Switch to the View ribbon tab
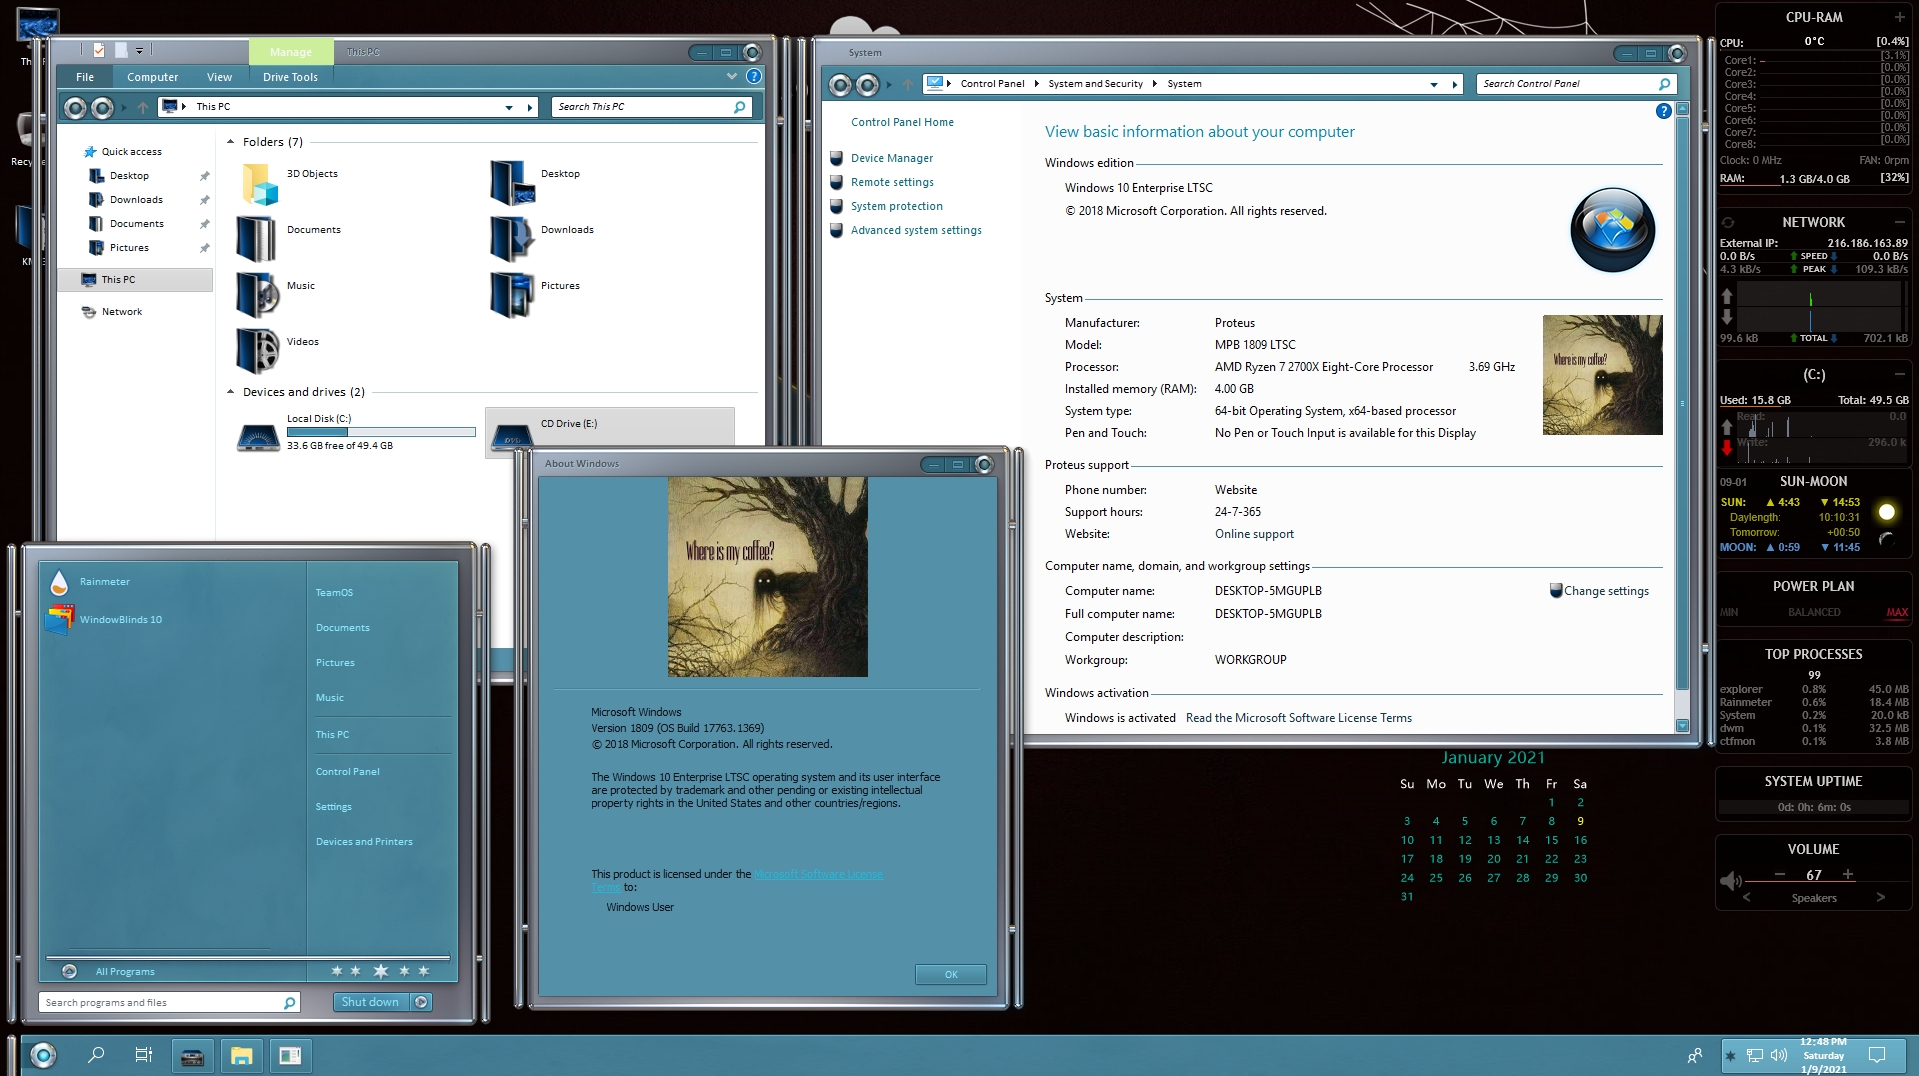The width and height of the screenshot is (1919, 1076). click(219, 77)
